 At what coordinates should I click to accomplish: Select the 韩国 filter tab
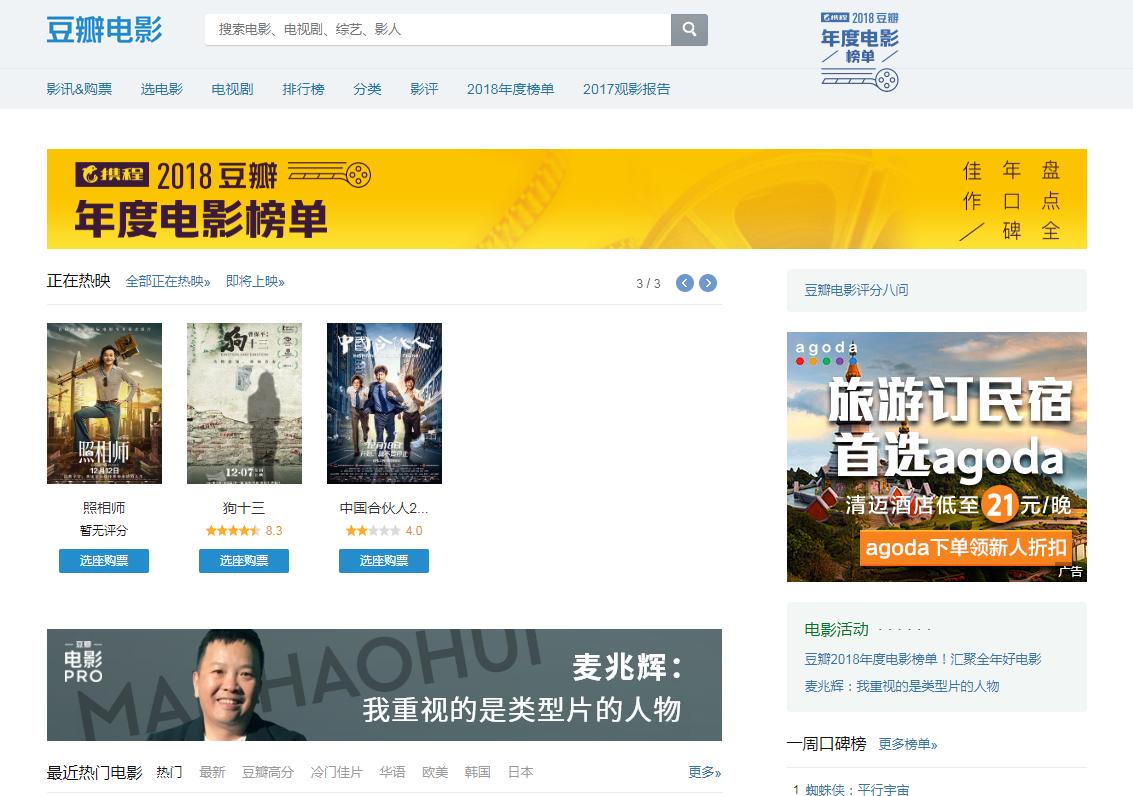pos(477,772)
